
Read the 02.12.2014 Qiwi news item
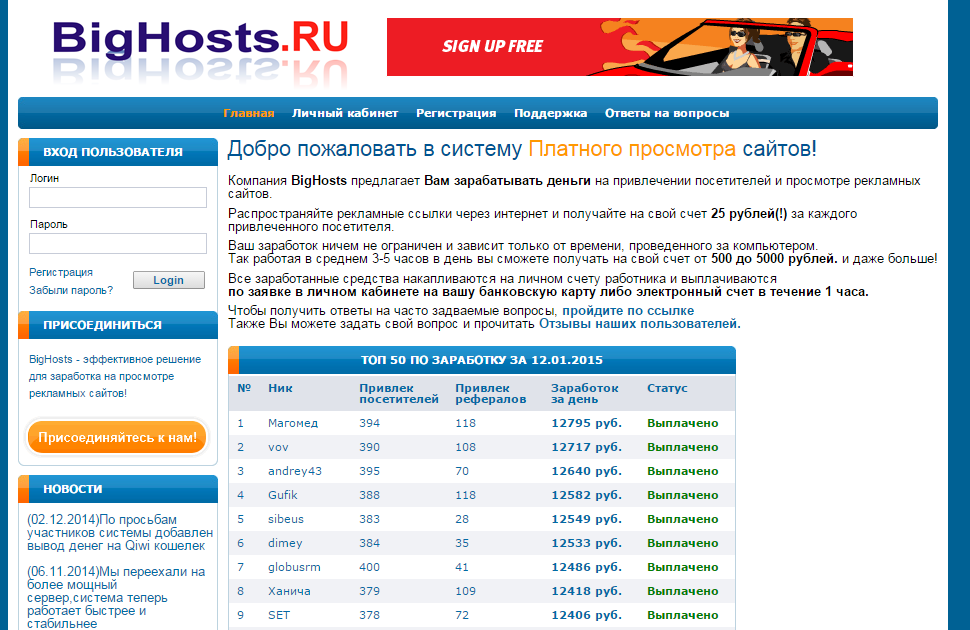pyautogui.click(x=116, y=532)
